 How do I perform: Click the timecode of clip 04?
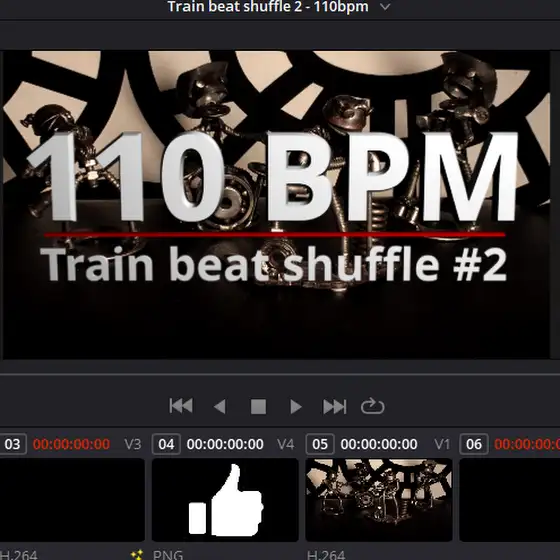[x=225, y=444]
